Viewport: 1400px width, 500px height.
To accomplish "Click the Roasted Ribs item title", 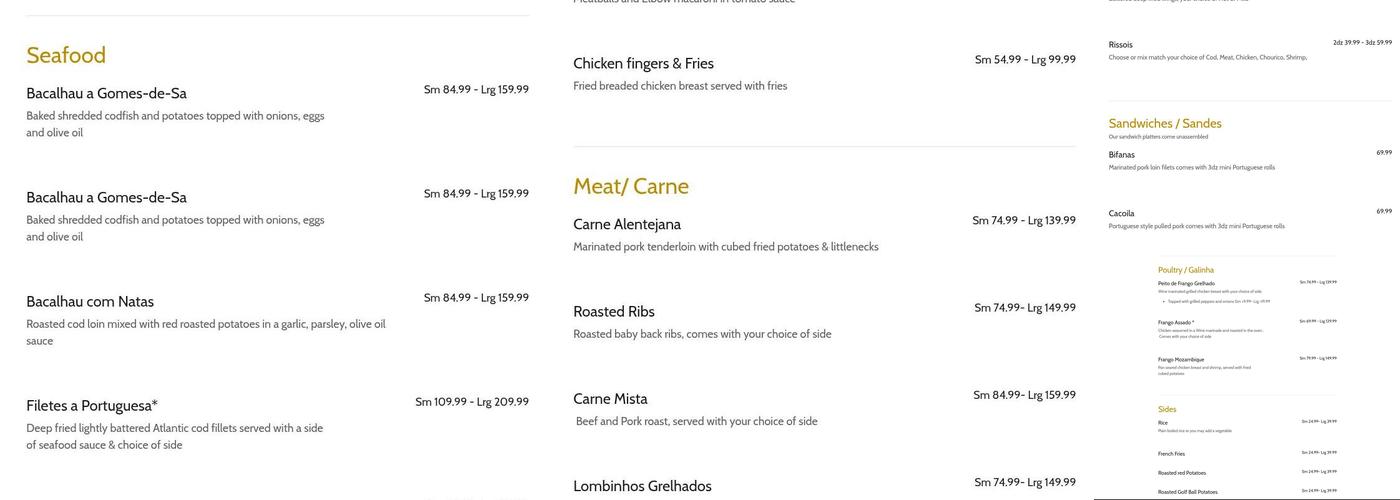I will tap(614, 312).
